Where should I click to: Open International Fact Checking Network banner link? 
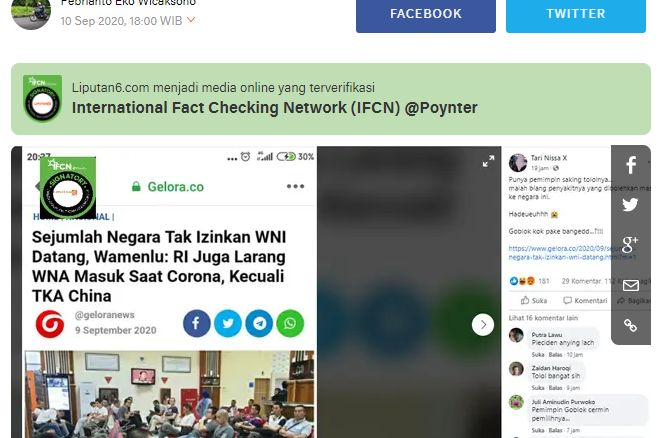(x=274, y=108)
